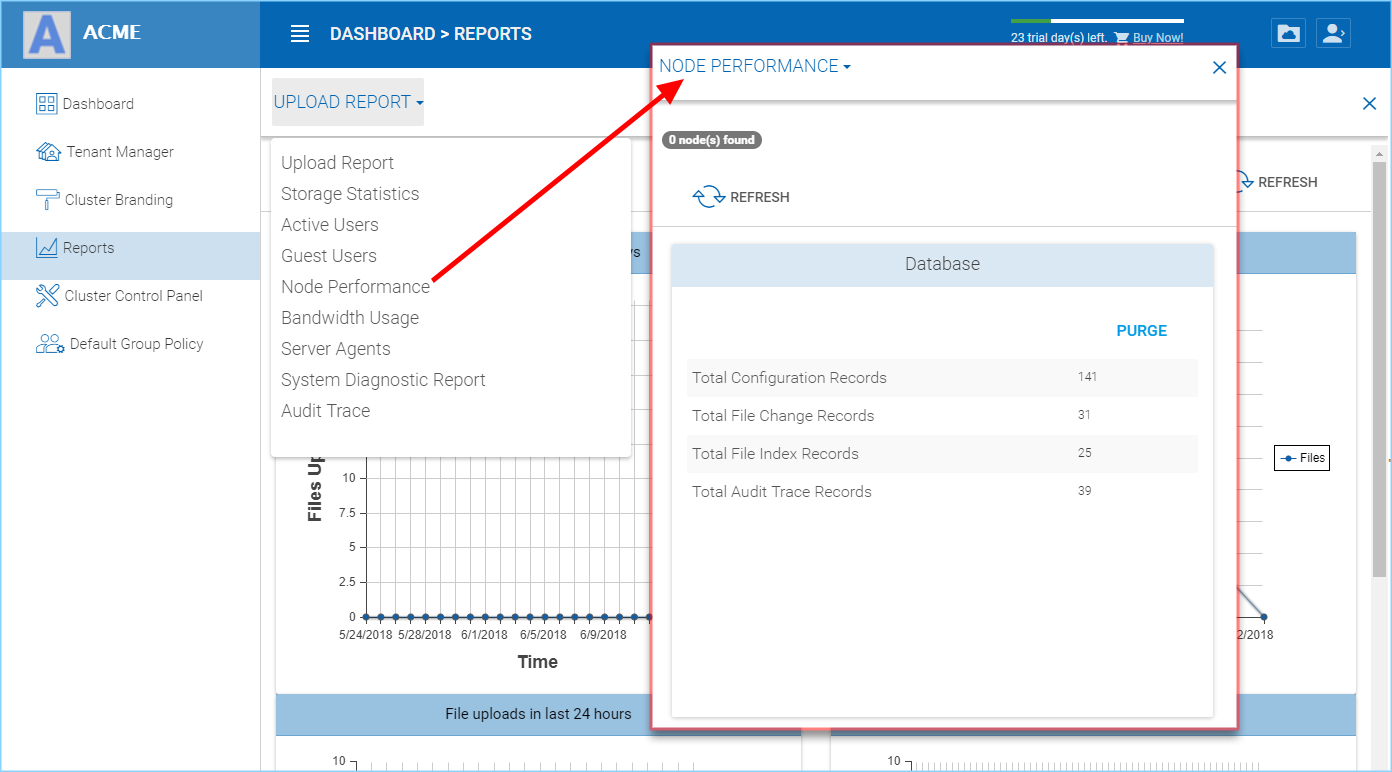Click Total File Index Records row

point(942,454)
